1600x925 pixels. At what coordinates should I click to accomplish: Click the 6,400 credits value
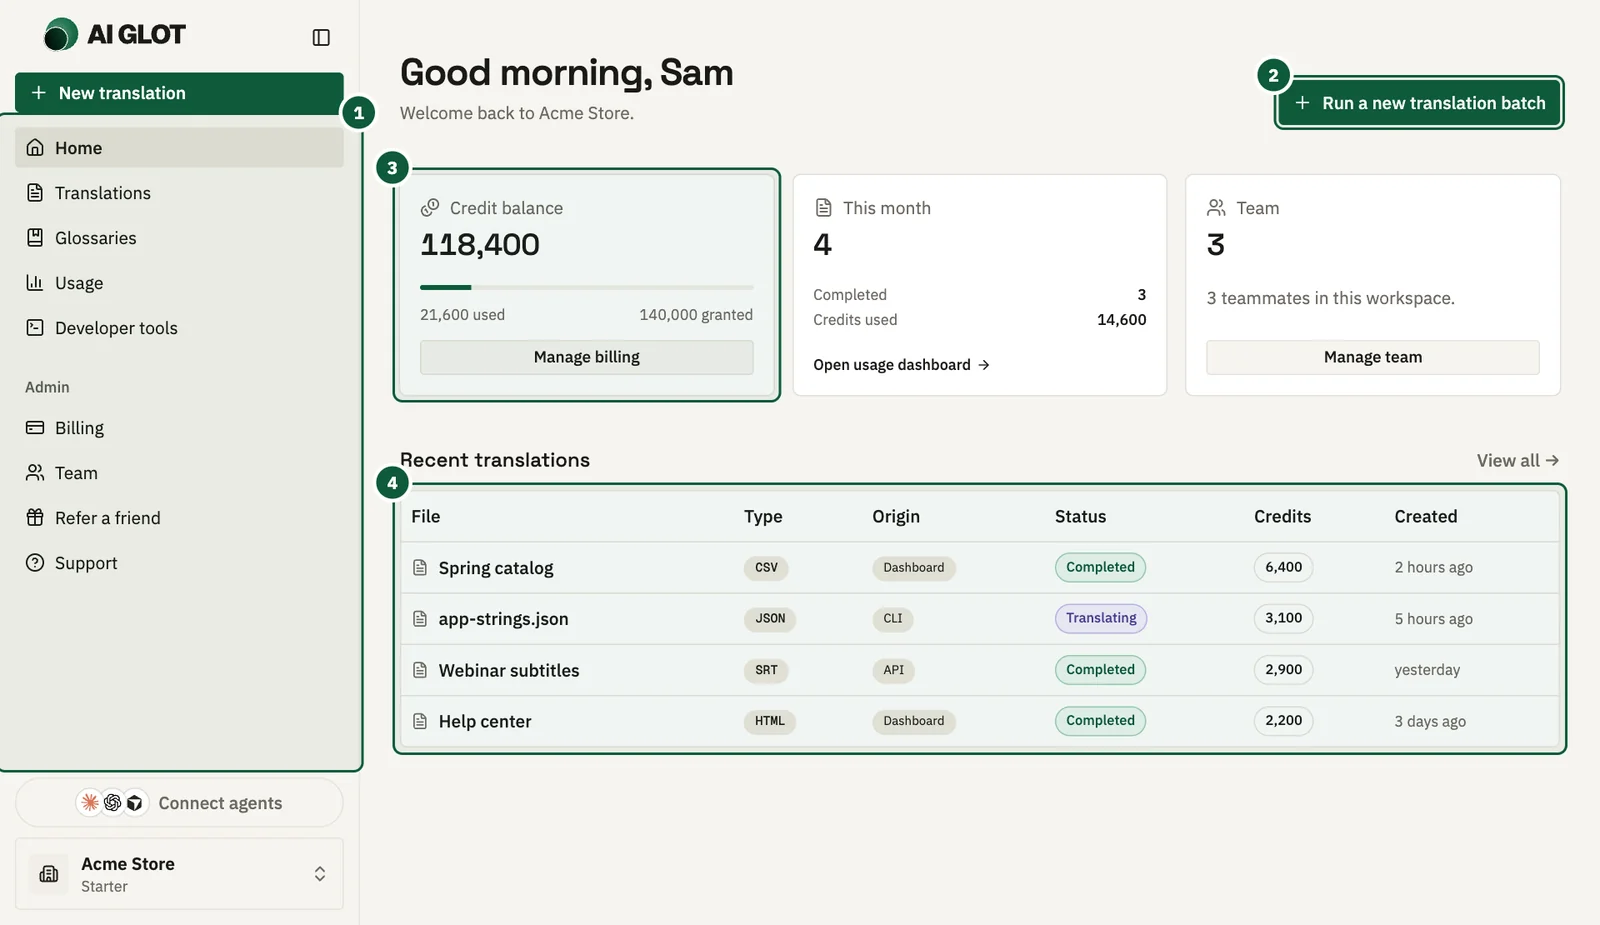tap(1283, 567)
